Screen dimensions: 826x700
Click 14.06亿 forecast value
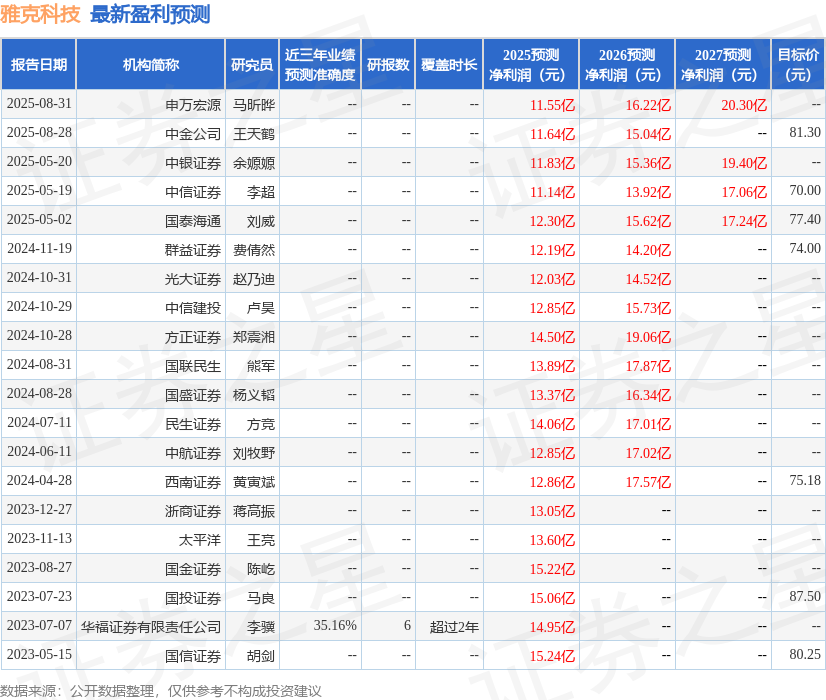(x=552, y=423)
